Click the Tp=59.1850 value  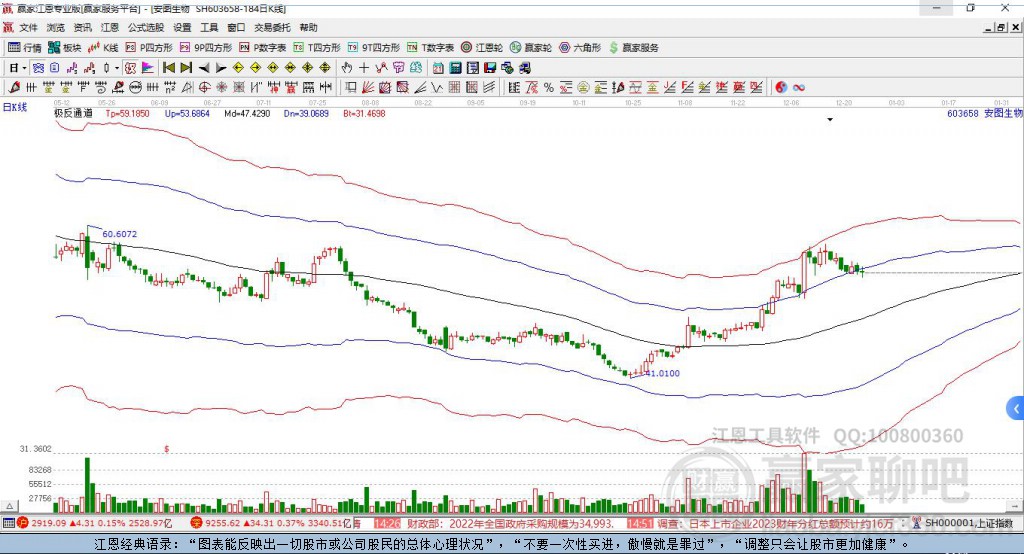[x=127, y=113]
